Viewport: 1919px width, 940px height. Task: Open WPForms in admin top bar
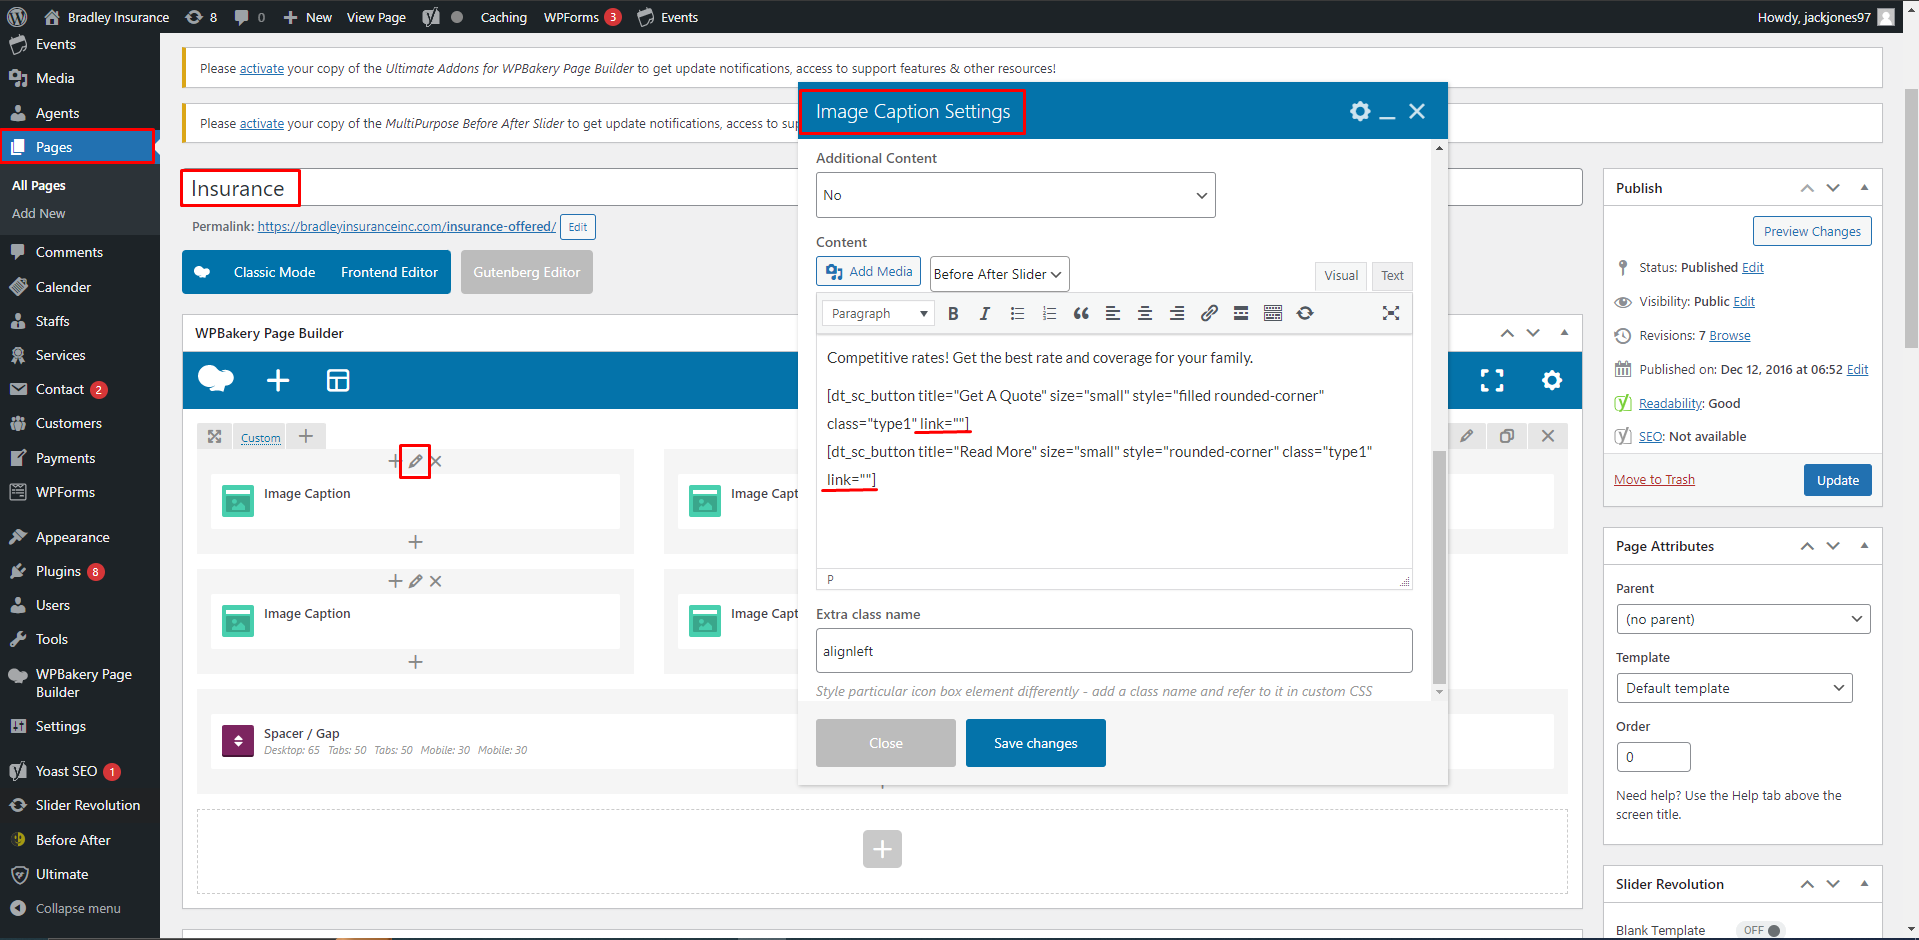(x=582, y=17)
